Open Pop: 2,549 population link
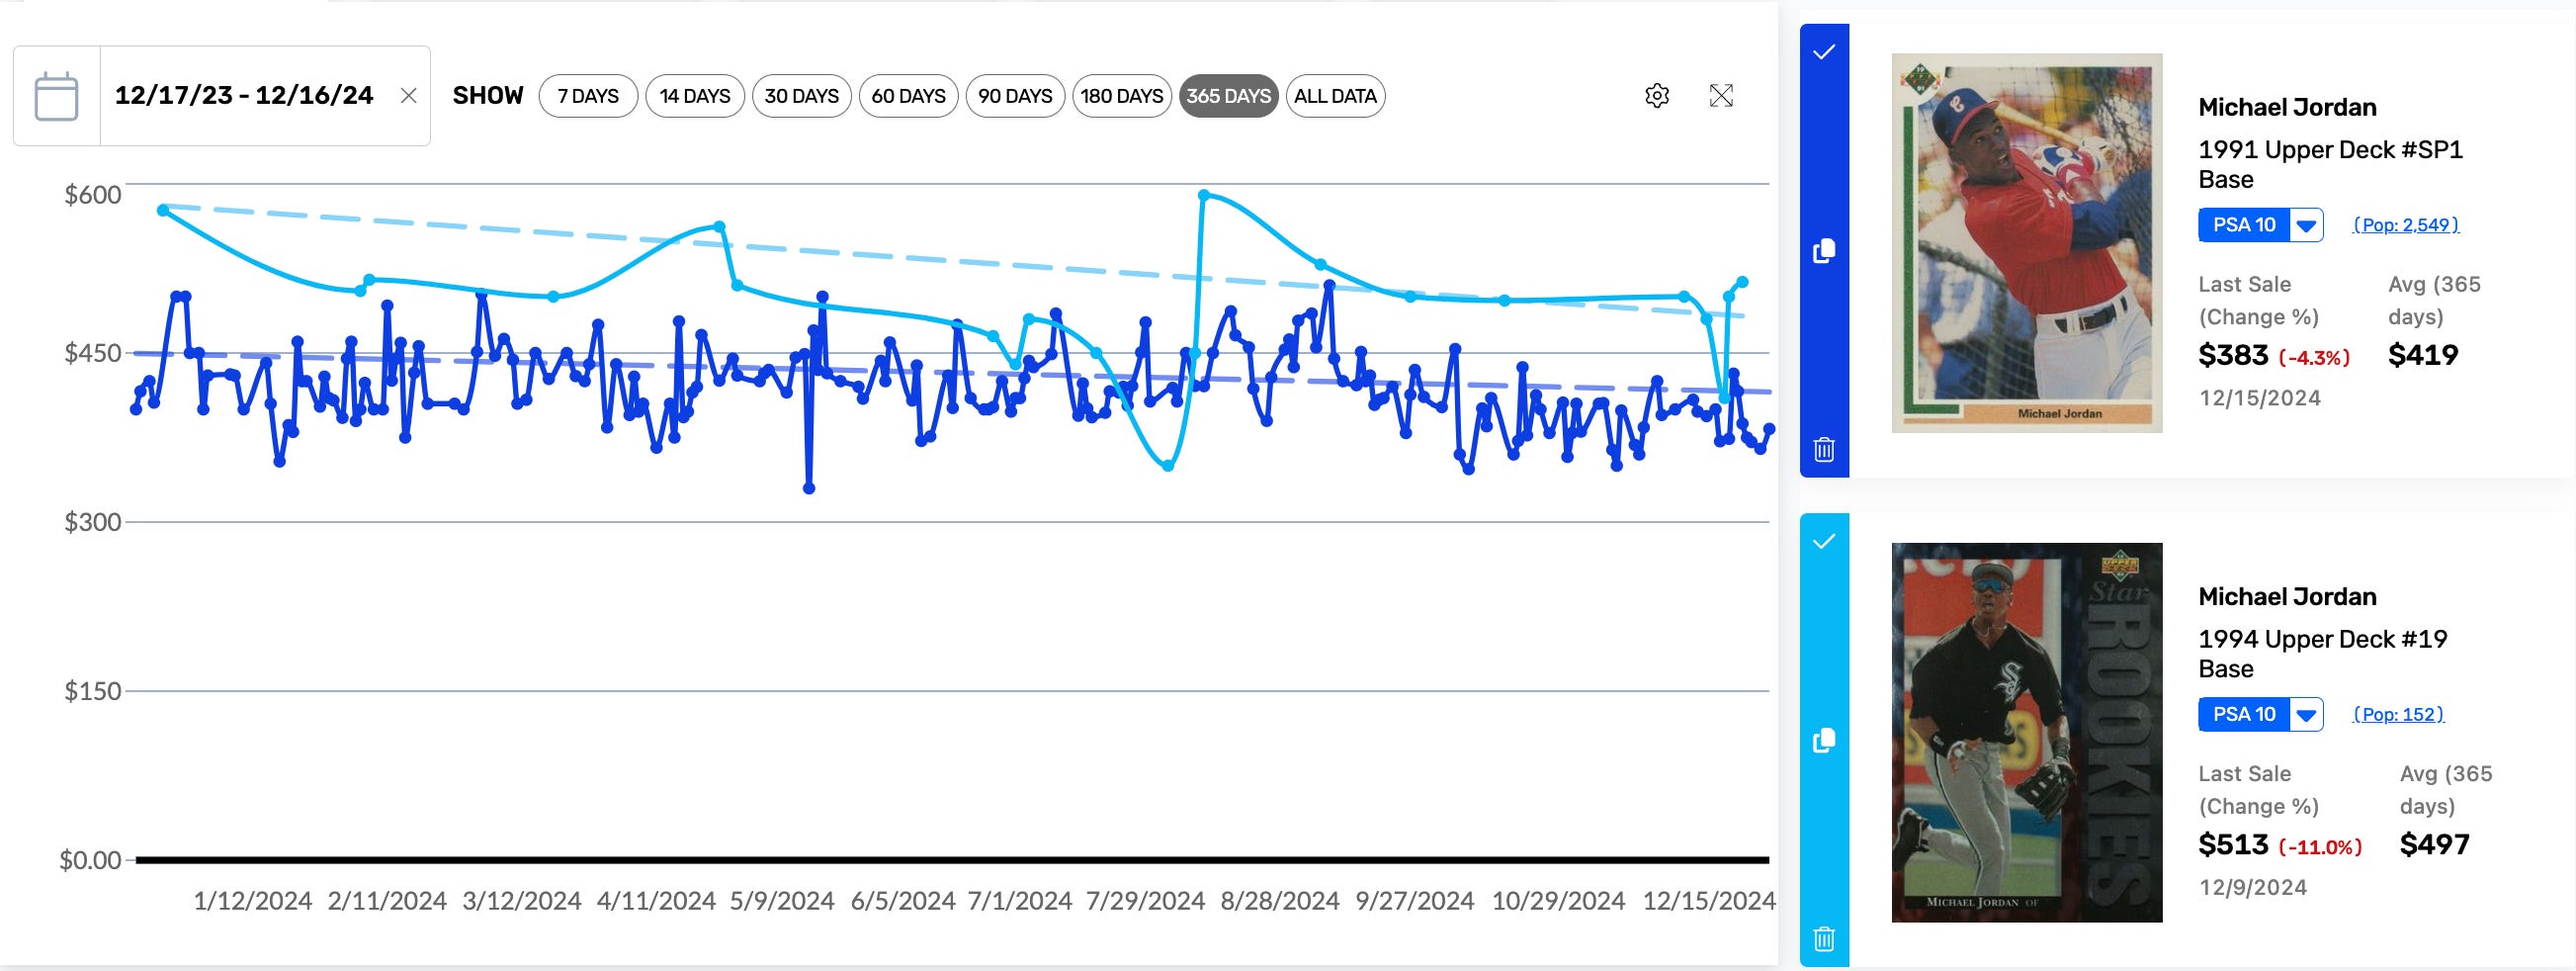The height and width of the screenshot is (971, 2576). pos(2406,225)
